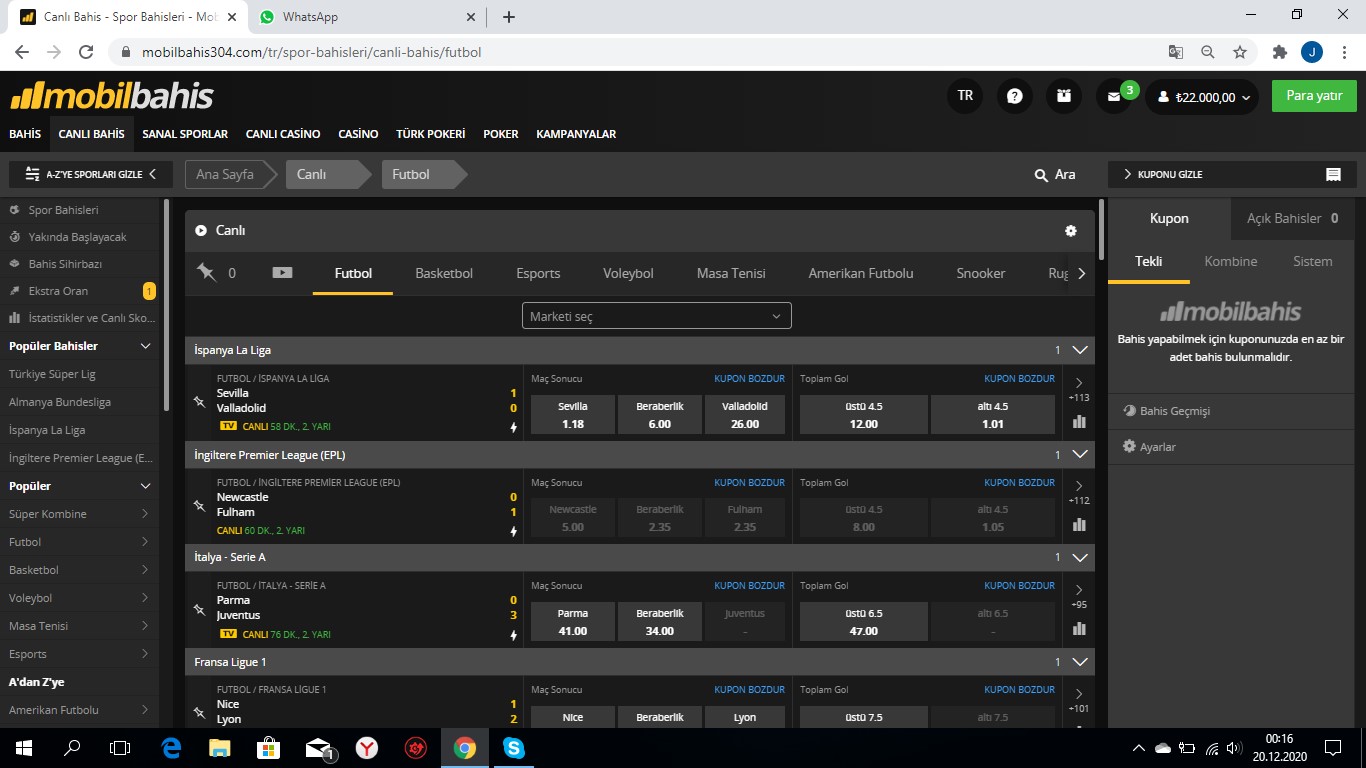The image size is (1366, 768).
Task: Bet on Sevilla to win at 1.18
Action: coord(573,415)
